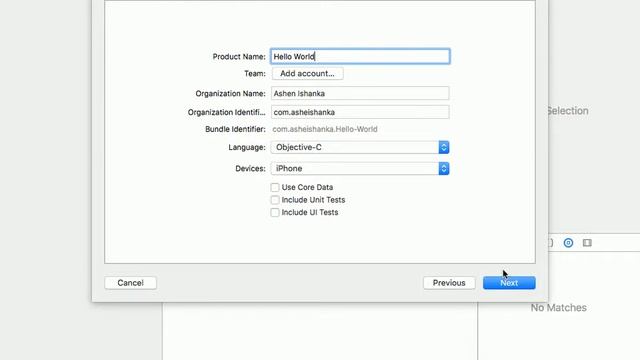Click the Selection text in inspector pane
Image resolution: width=640 pixels, height=360 pixels.
567,111
